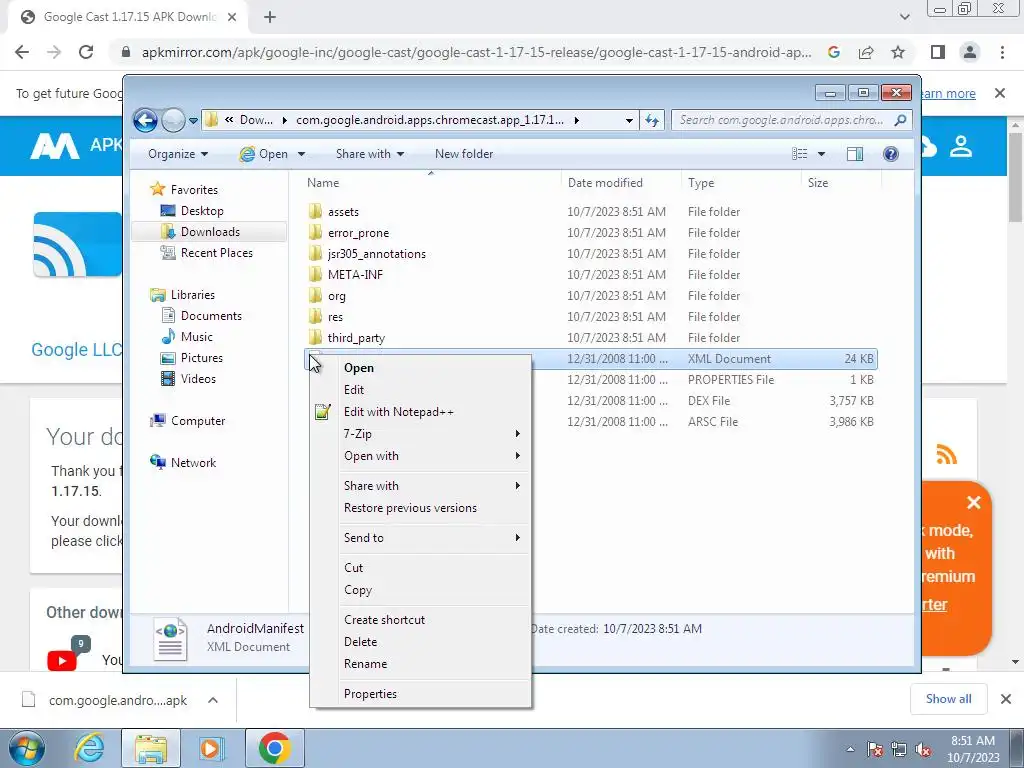Select the error_prone folder
Image resolution: width=1024 pixels, height=768 pixels.
point(358,232)
